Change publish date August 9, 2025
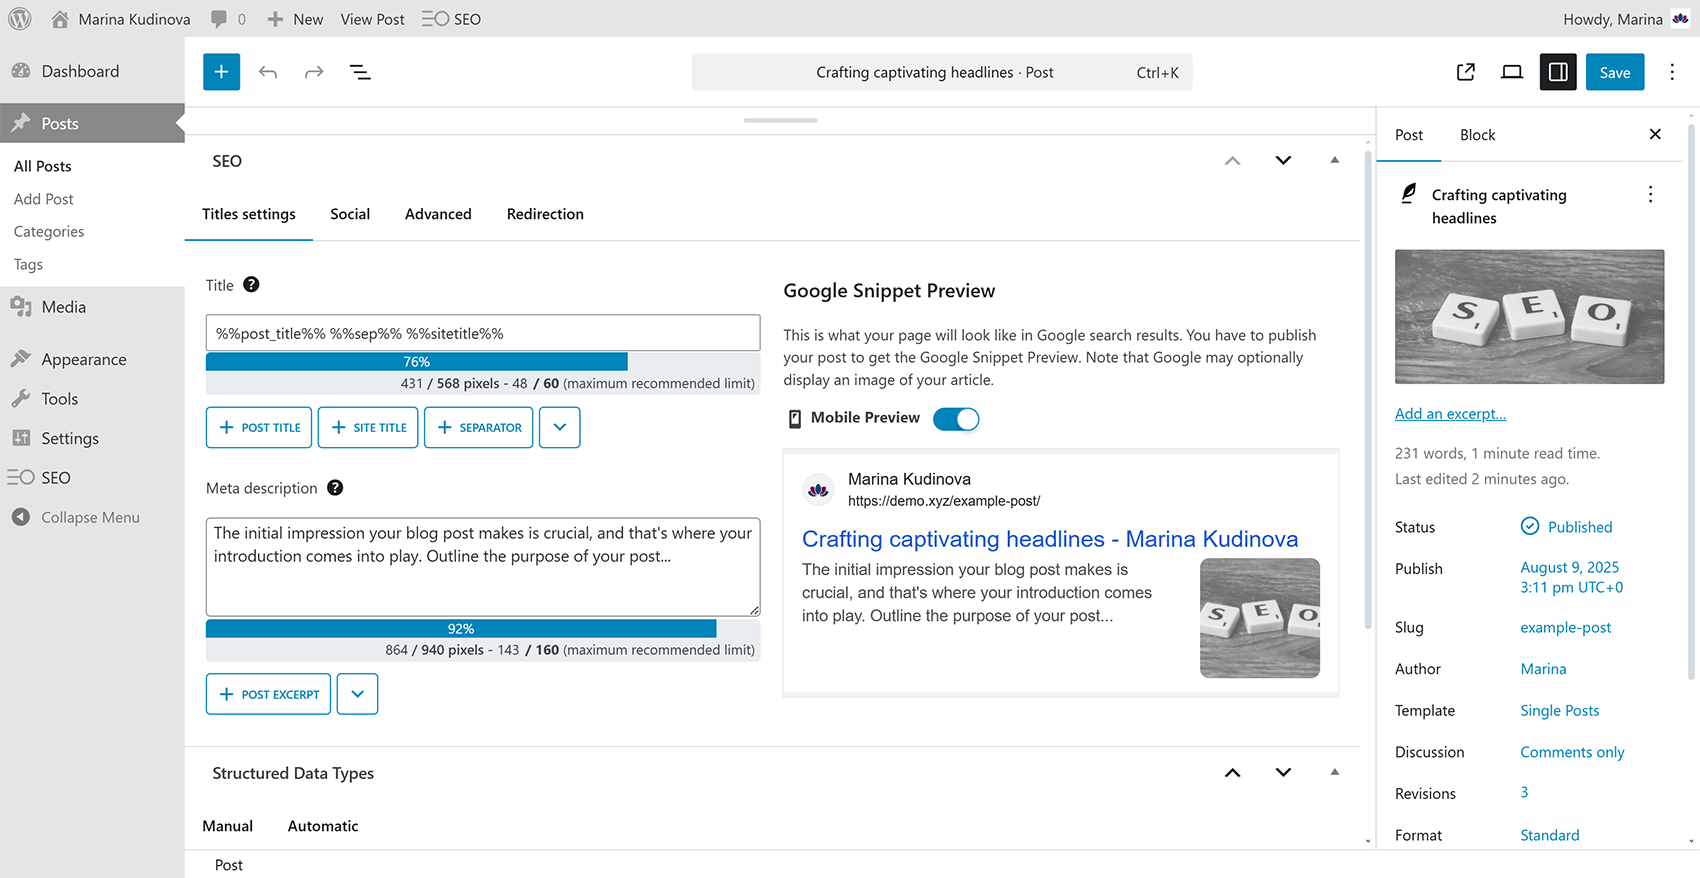The image size is (1700, 878). click(1571, 577)
